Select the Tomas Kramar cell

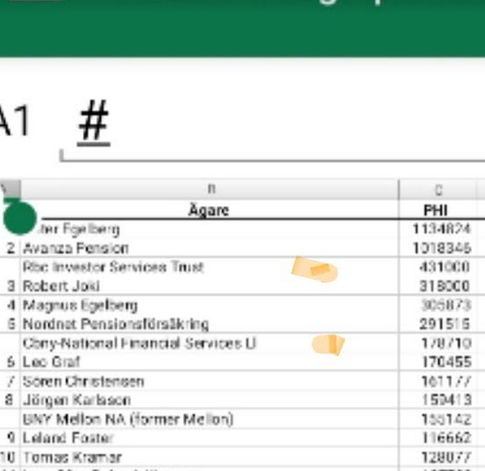(210, 457)
